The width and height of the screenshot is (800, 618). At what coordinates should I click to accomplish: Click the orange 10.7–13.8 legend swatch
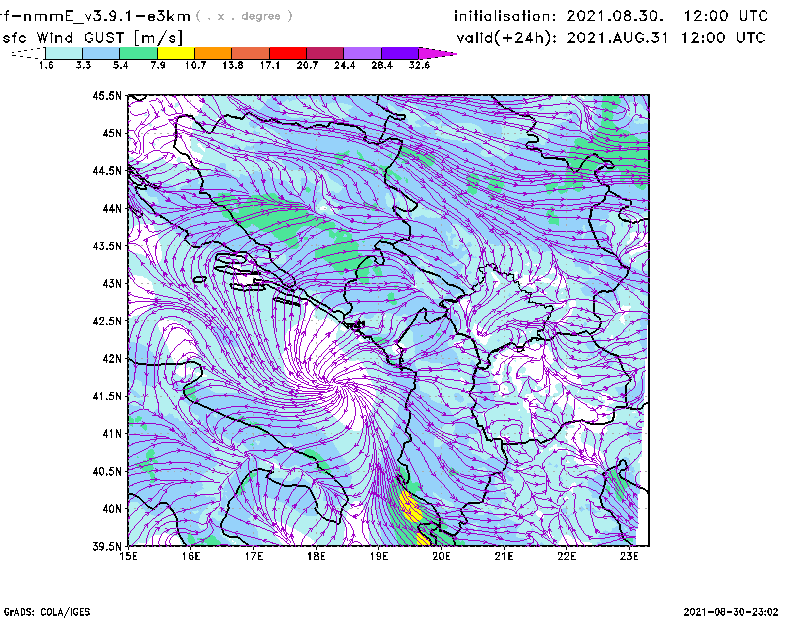[213, 53]
